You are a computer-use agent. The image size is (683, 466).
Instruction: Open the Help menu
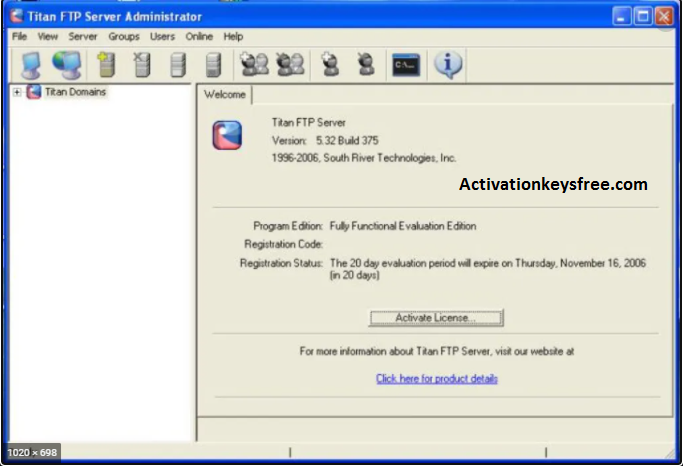click(x=233, y=37)
